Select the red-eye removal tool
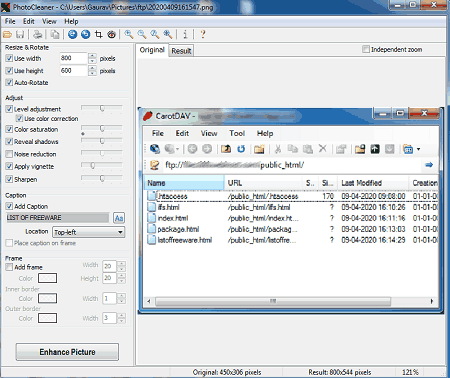The height and width of the screenshot is (378, 450). coord(112,34)
